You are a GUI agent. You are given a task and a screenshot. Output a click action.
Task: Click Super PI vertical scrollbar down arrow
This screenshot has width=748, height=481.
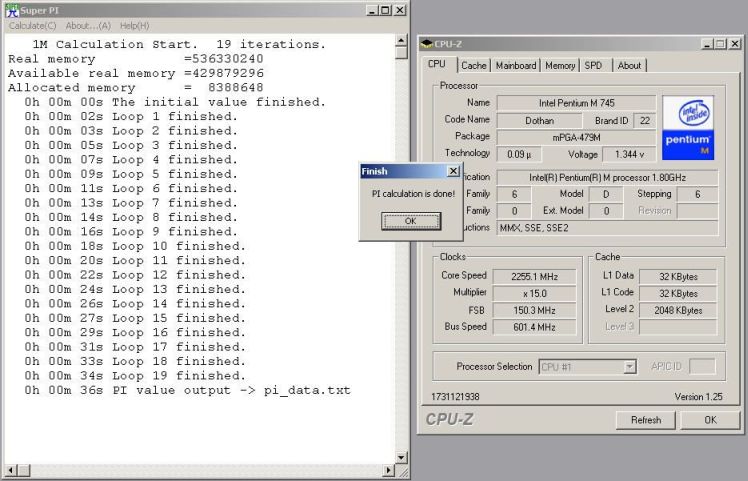pos(401,458)
